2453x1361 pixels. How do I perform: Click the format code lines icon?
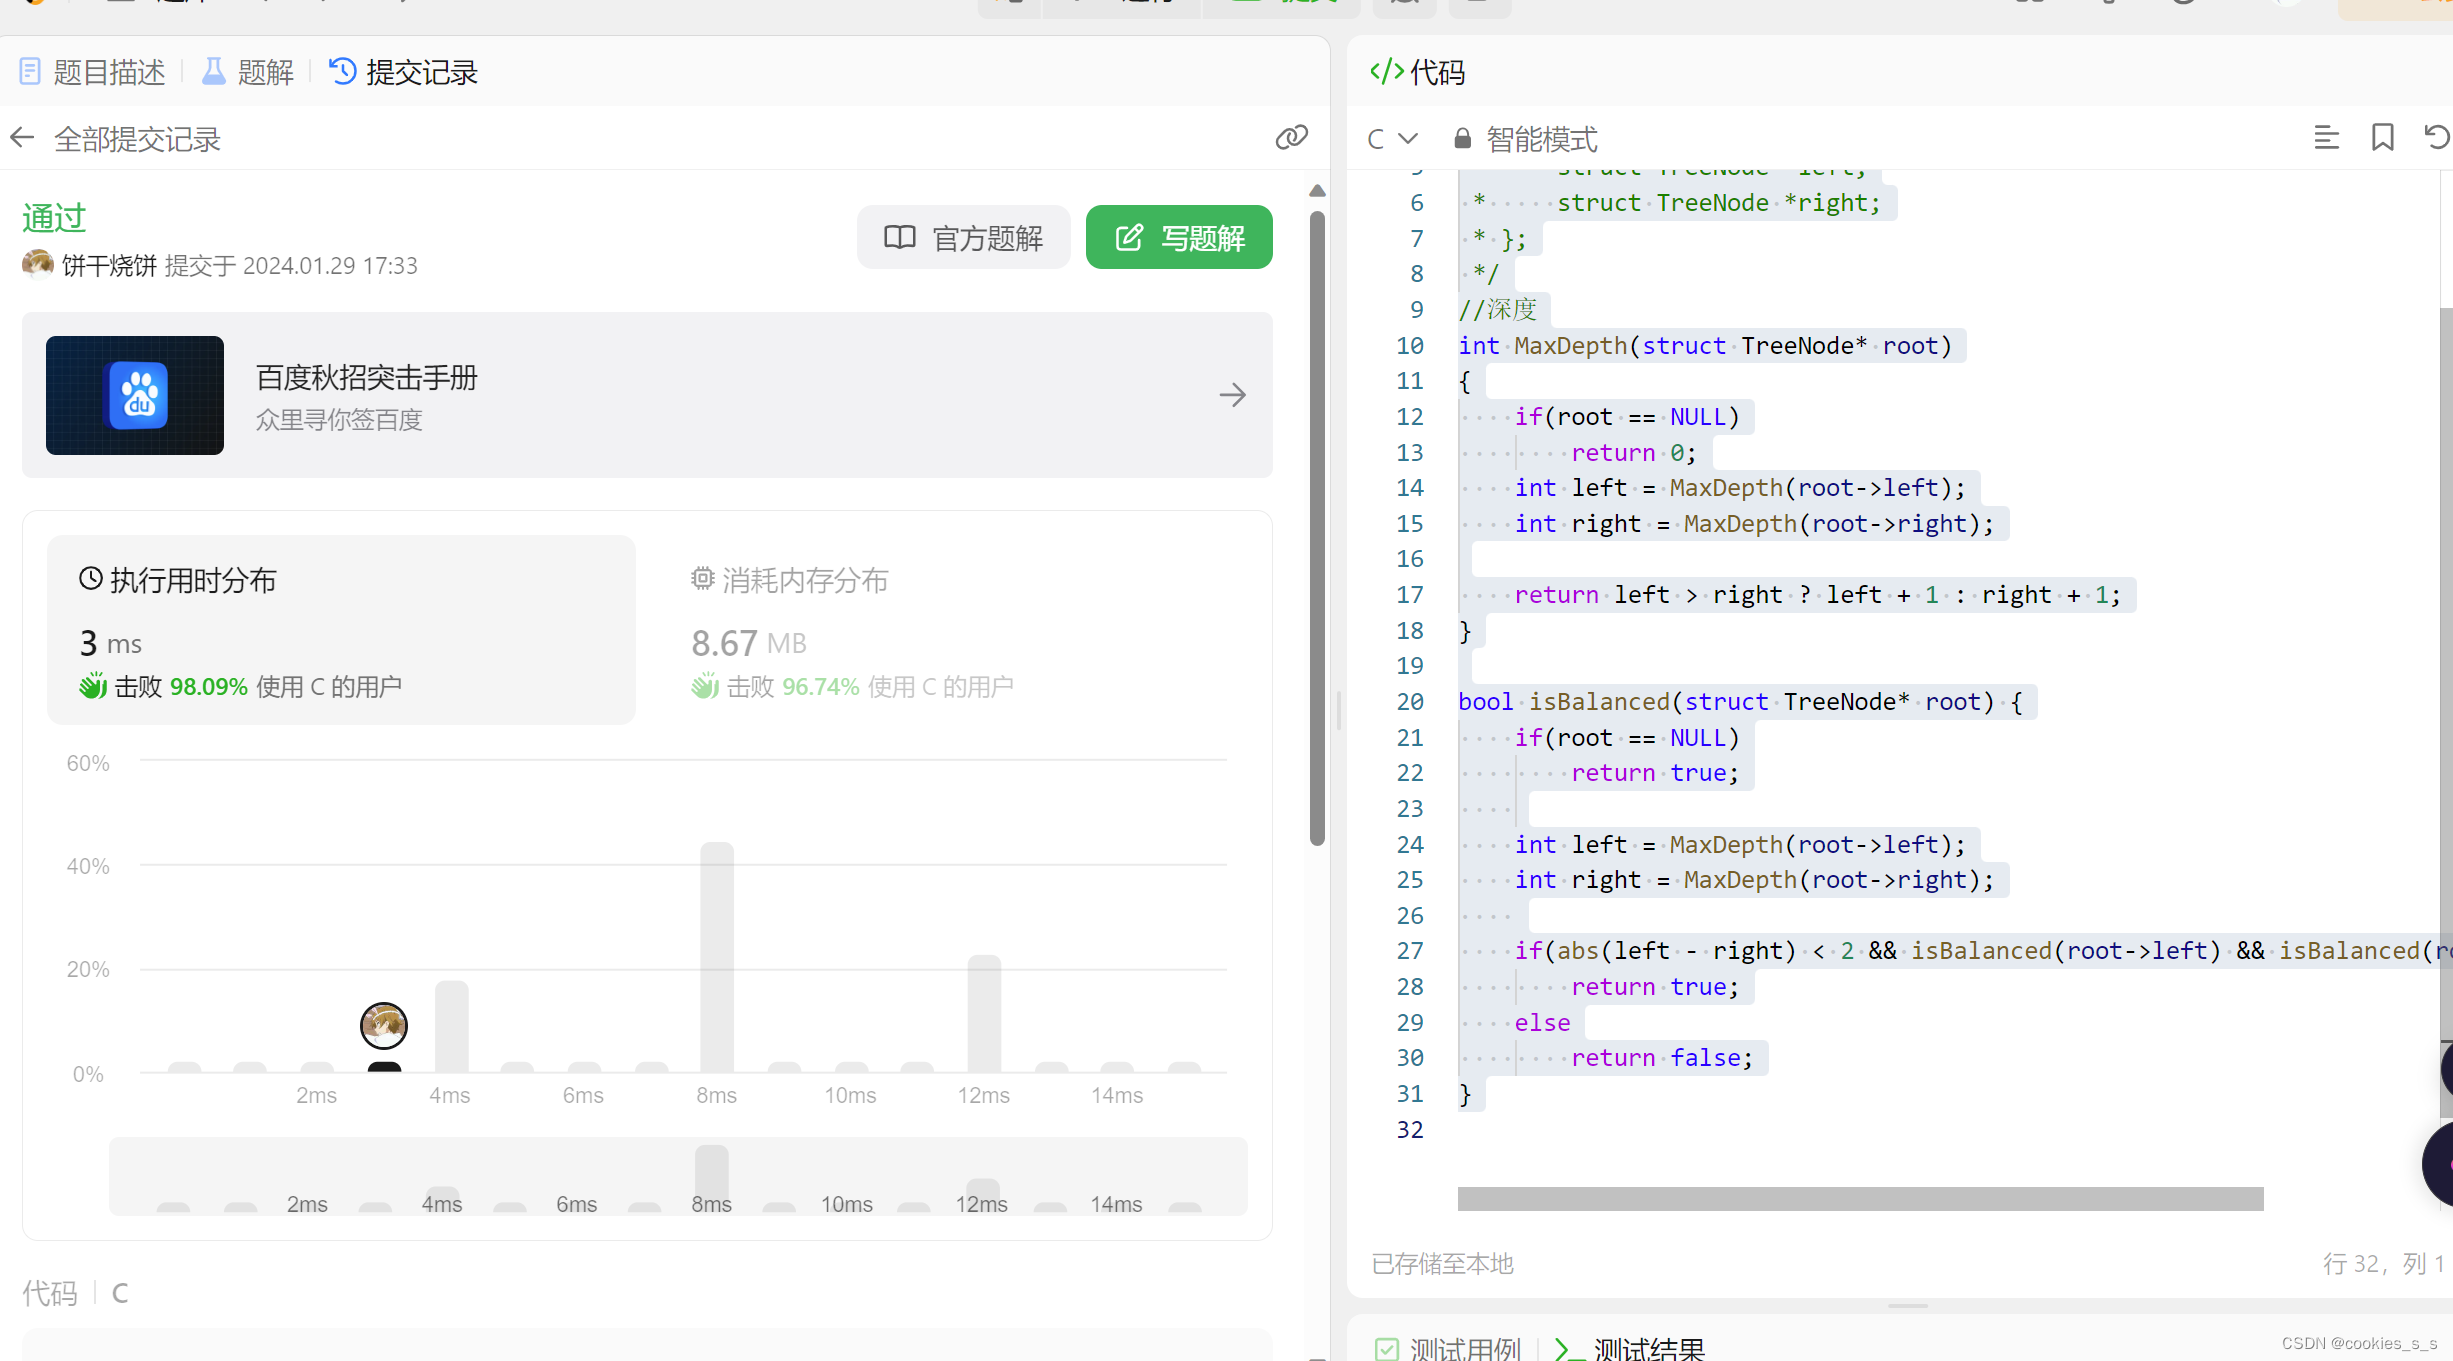pyautogui.click(x=2326, y=138)
